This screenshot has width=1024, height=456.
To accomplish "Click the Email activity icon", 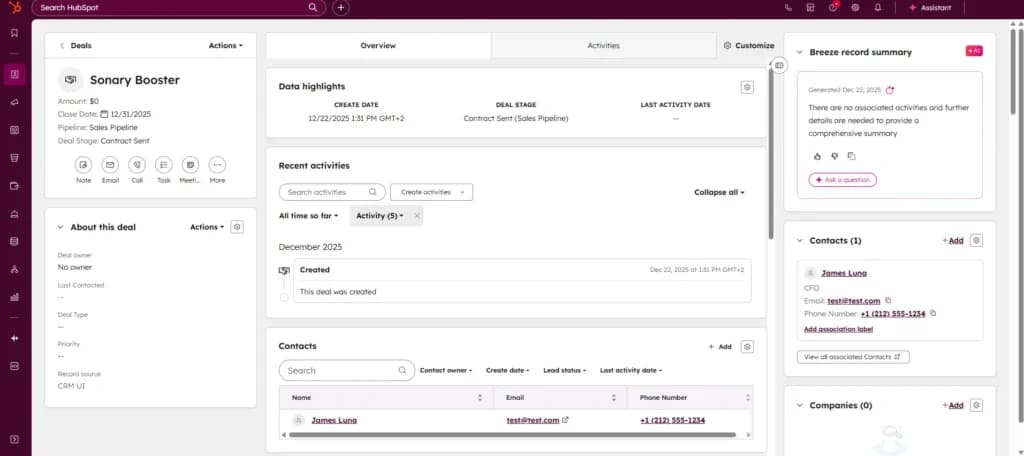I will [x=110, y=165].
